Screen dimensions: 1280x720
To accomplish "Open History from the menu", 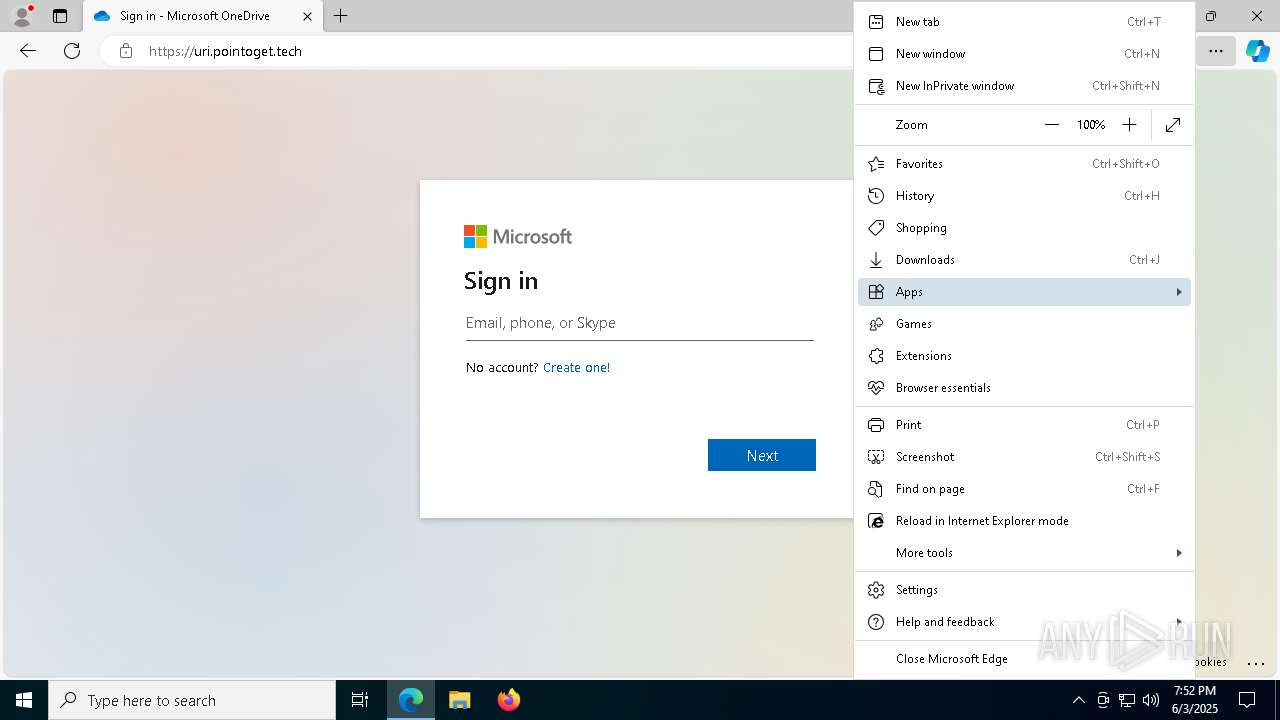I will point(1024,196).
